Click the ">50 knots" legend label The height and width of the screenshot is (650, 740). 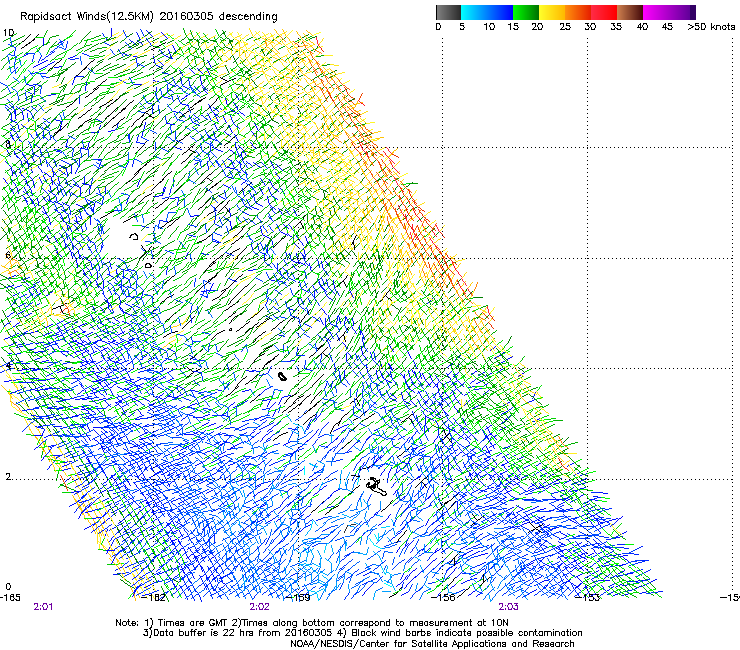pyautogui.click(x=711, y=27)
